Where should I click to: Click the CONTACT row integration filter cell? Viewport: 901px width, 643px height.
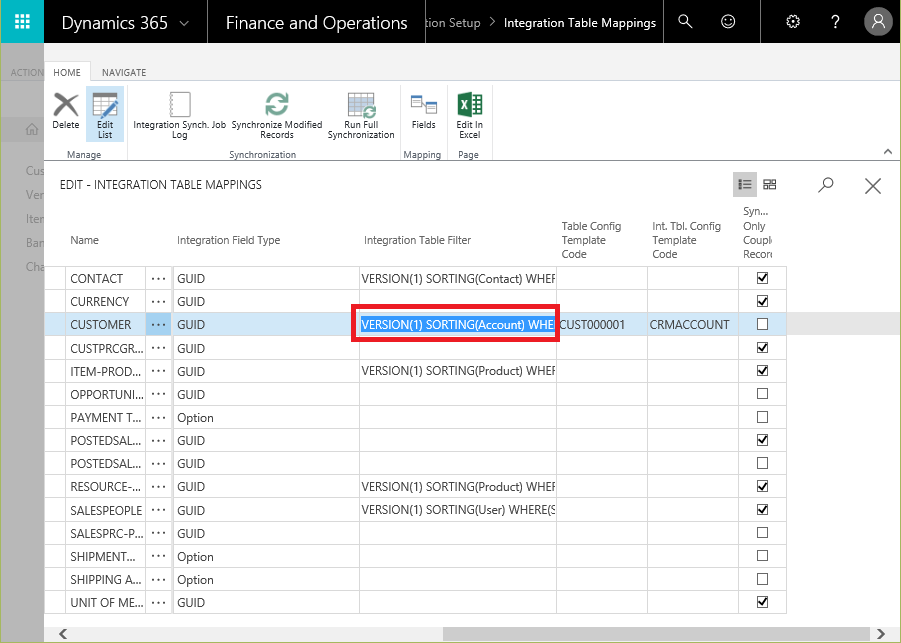457,279
